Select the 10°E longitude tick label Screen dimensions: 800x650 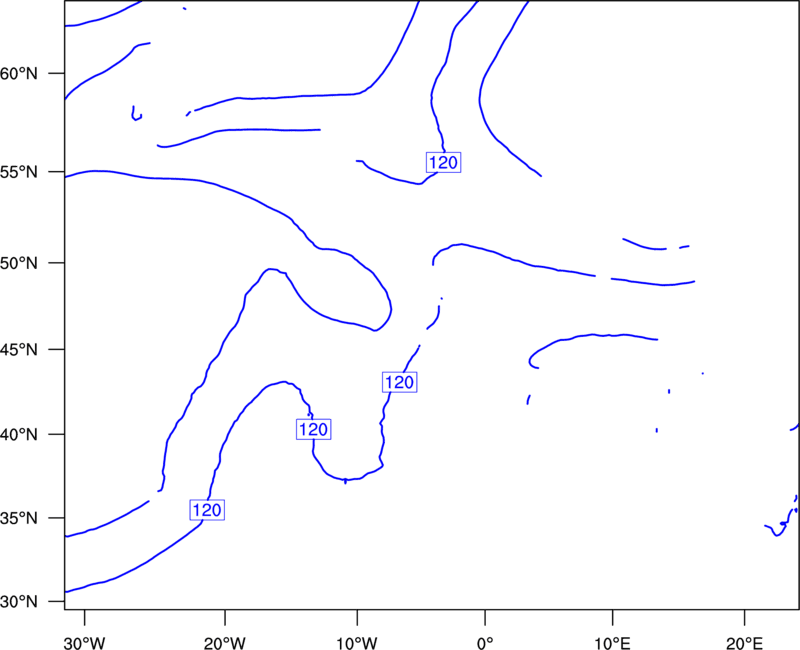click(612, 643)
